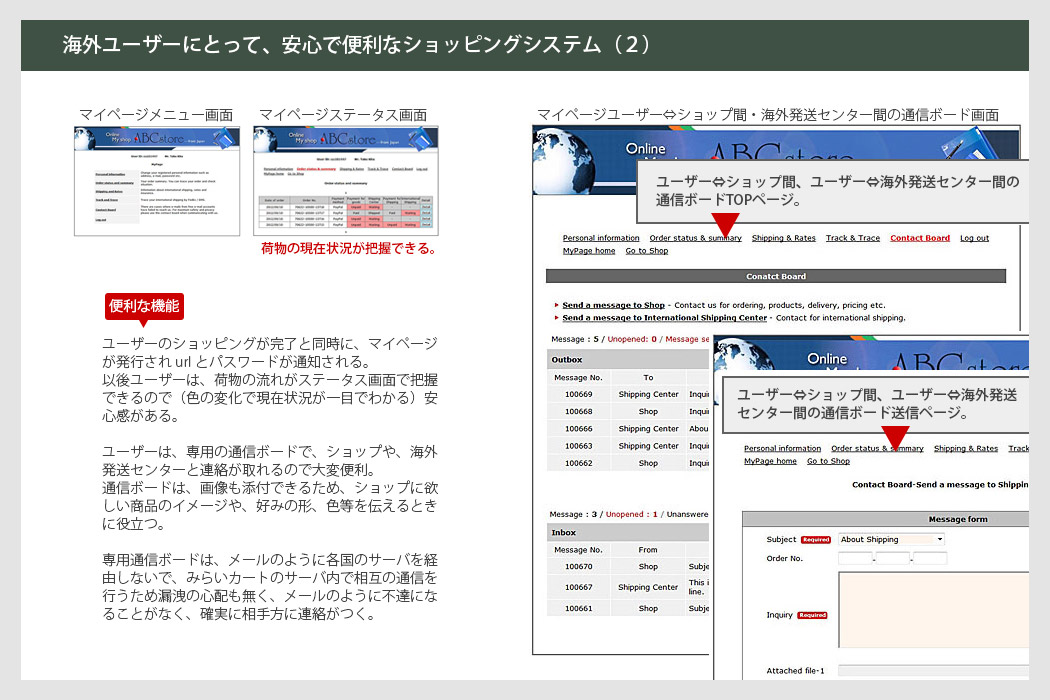Open Personal information on the message form page
The image size is (1050, 700).
(782, 448)
